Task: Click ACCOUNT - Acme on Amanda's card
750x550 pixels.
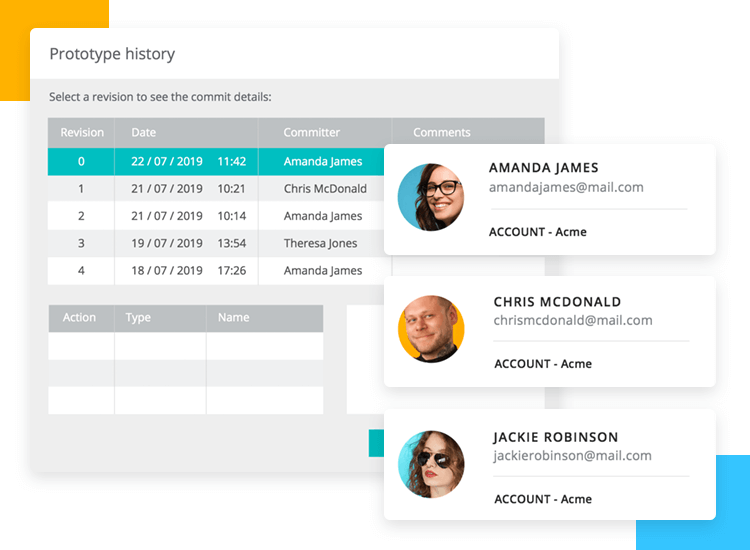Action: [x=538, y=232]
